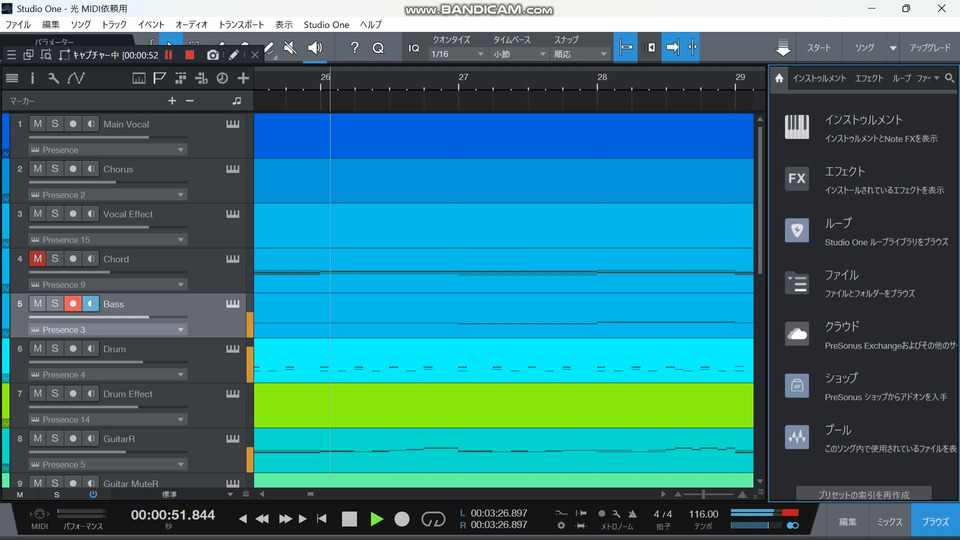Open the Instruments item piano icon

pyautogui.click(x=797, y=127)
